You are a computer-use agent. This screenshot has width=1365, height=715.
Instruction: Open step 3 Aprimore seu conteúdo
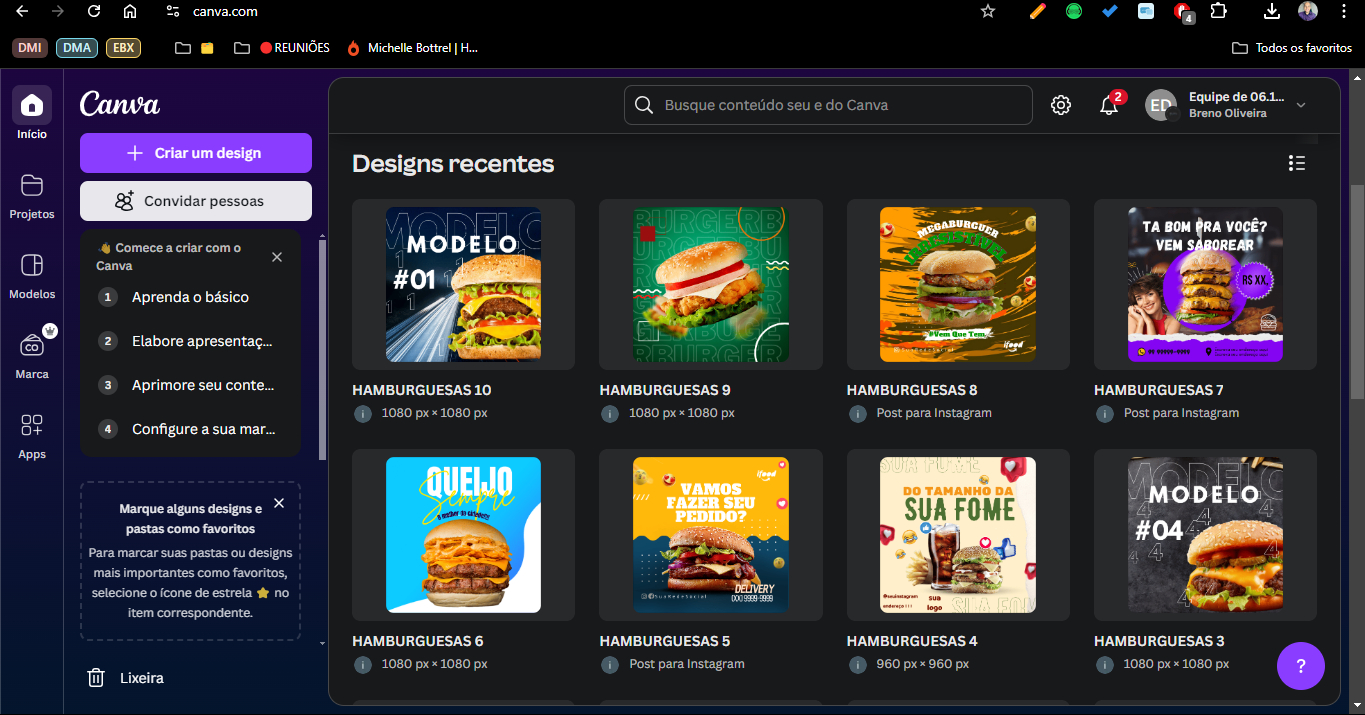pyautogui.click(x=190, y=385)
